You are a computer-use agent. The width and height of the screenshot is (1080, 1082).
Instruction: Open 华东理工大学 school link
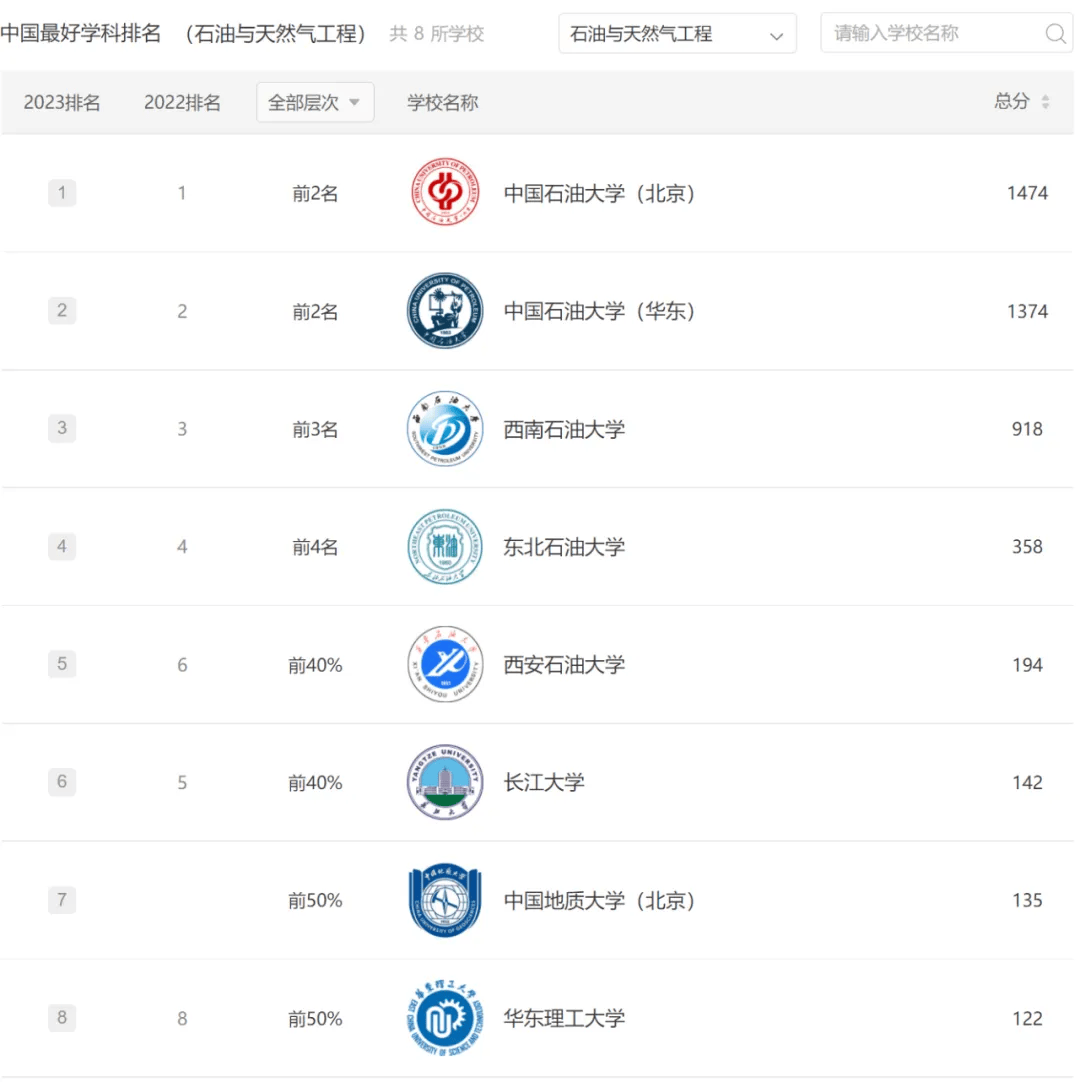564,1018
